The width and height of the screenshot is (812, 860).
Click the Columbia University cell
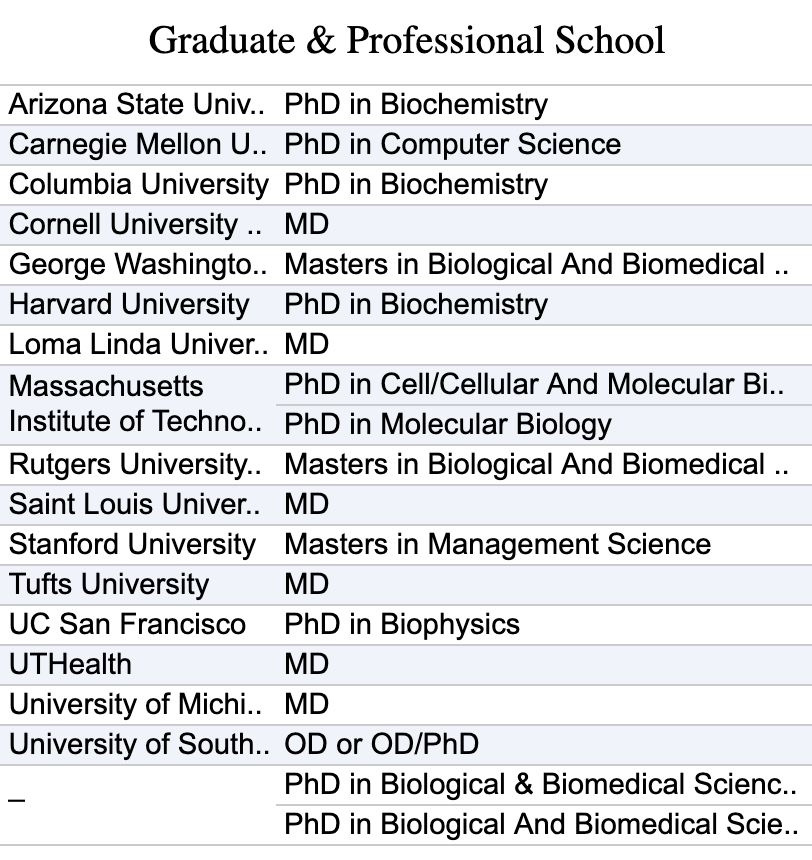[x=138, y=185]
